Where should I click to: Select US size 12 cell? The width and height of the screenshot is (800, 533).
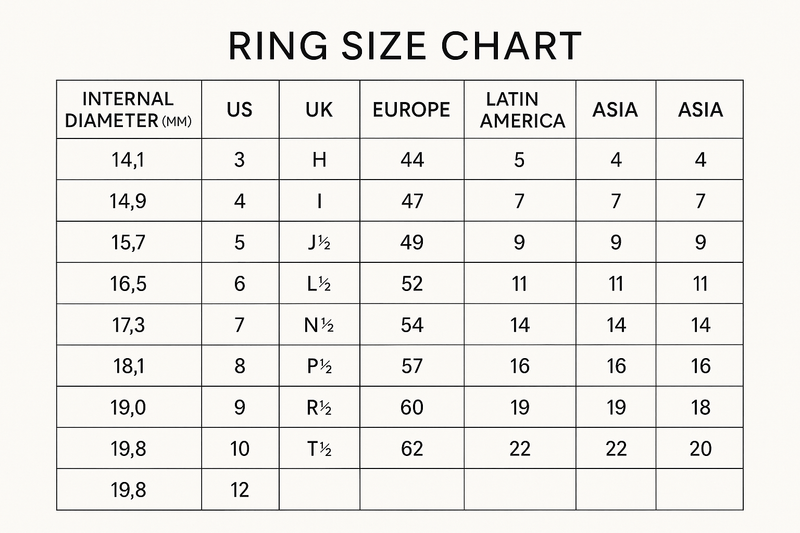point(240,490)
